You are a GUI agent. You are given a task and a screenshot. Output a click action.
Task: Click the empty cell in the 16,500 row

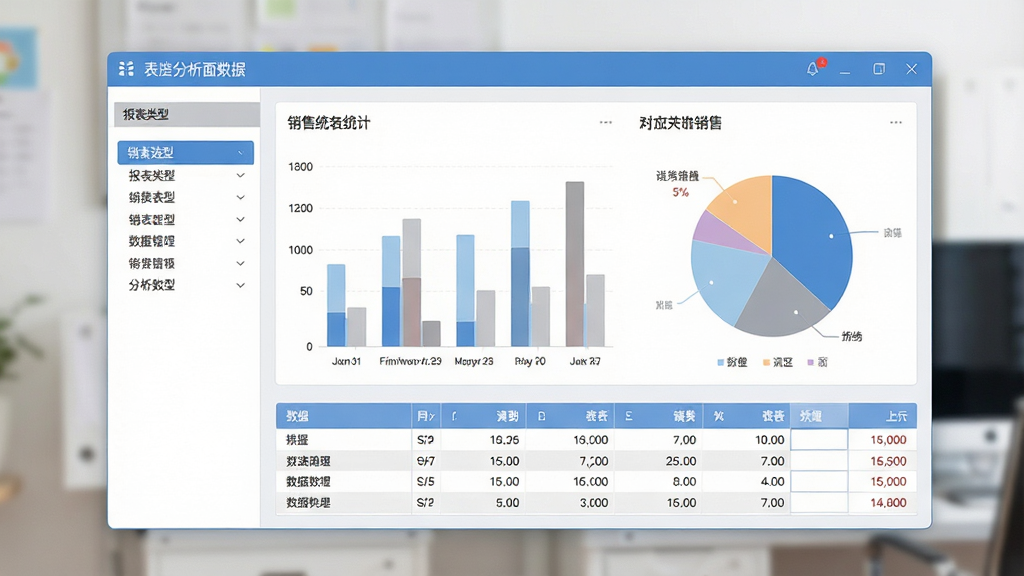click(x=819, y=461)
